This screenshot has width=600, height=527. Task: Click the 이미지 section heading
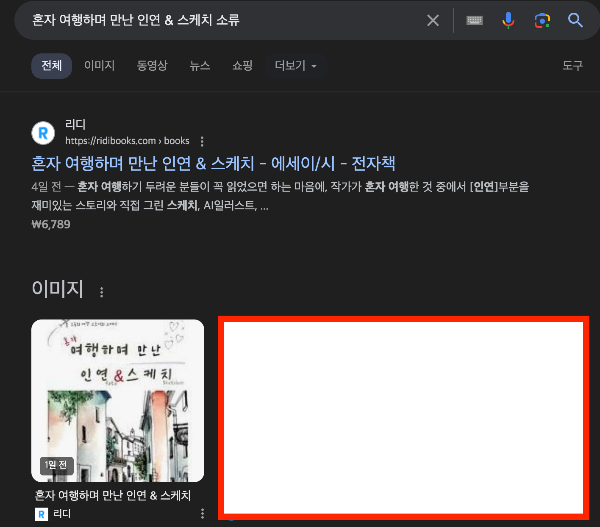click(x=57, y=289)
